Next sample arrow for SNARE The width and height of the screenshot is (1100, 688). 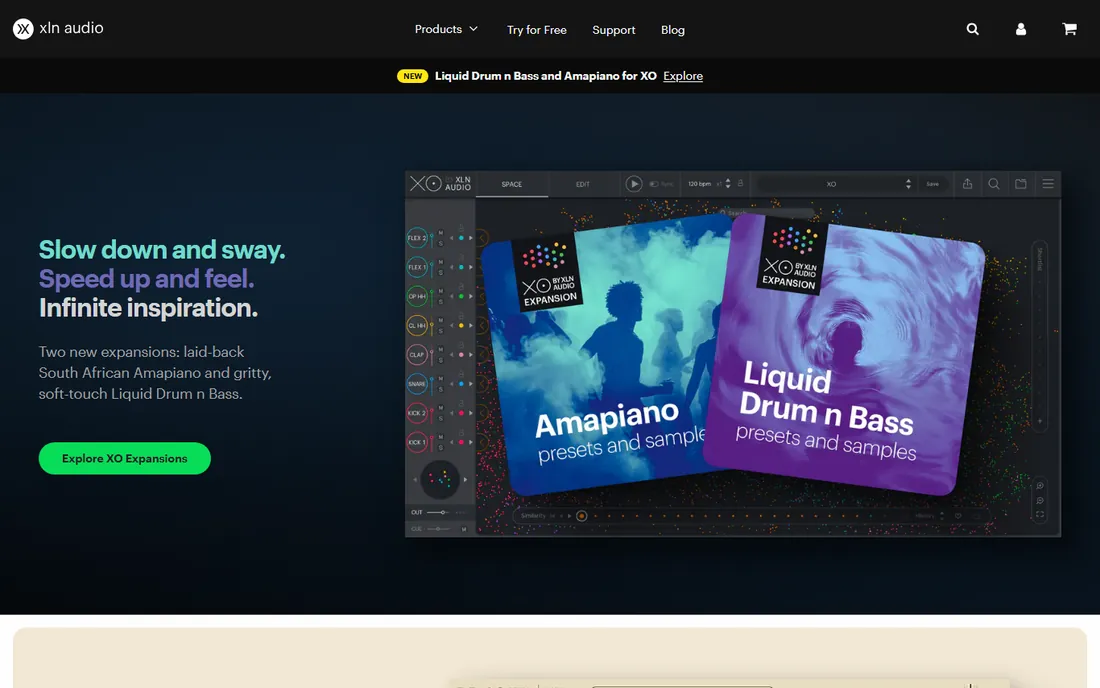pos(471,384)
